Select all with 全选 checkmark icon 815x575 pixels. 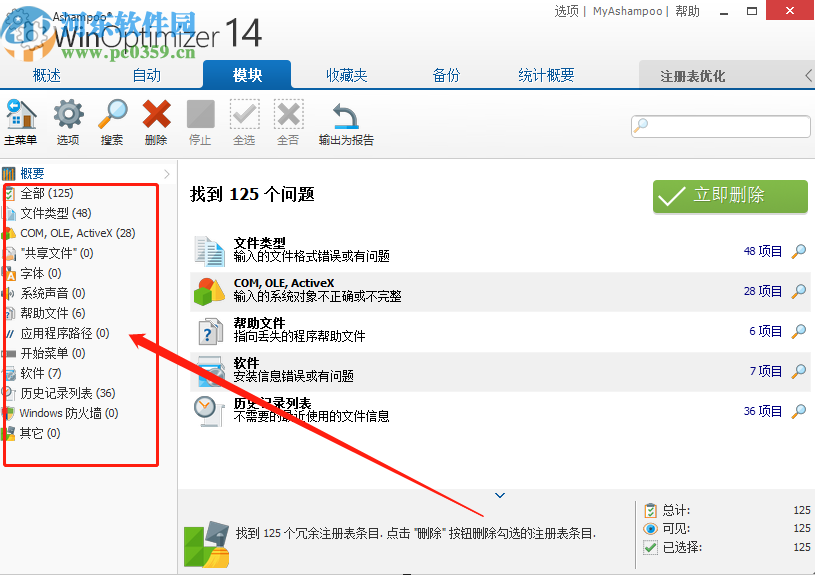tap(244, 114)
